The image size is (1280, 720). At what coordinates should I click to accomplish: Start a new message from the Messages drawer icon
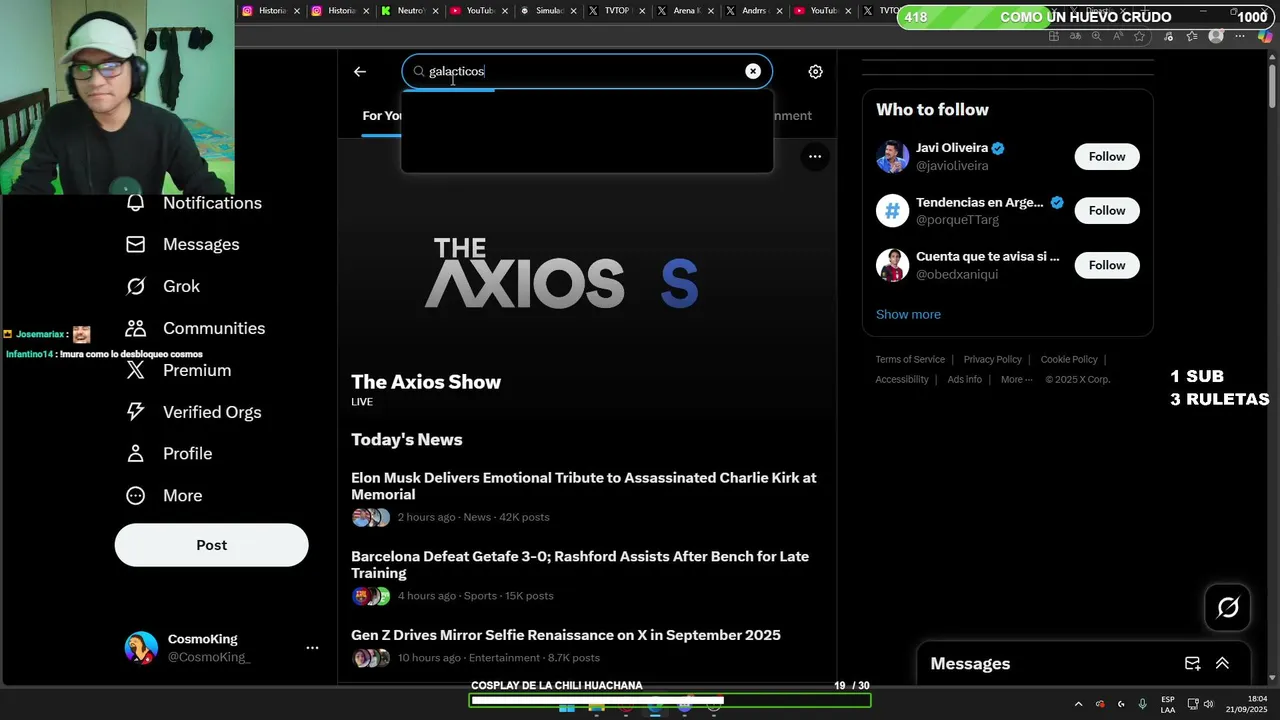tap(1192, 664)
